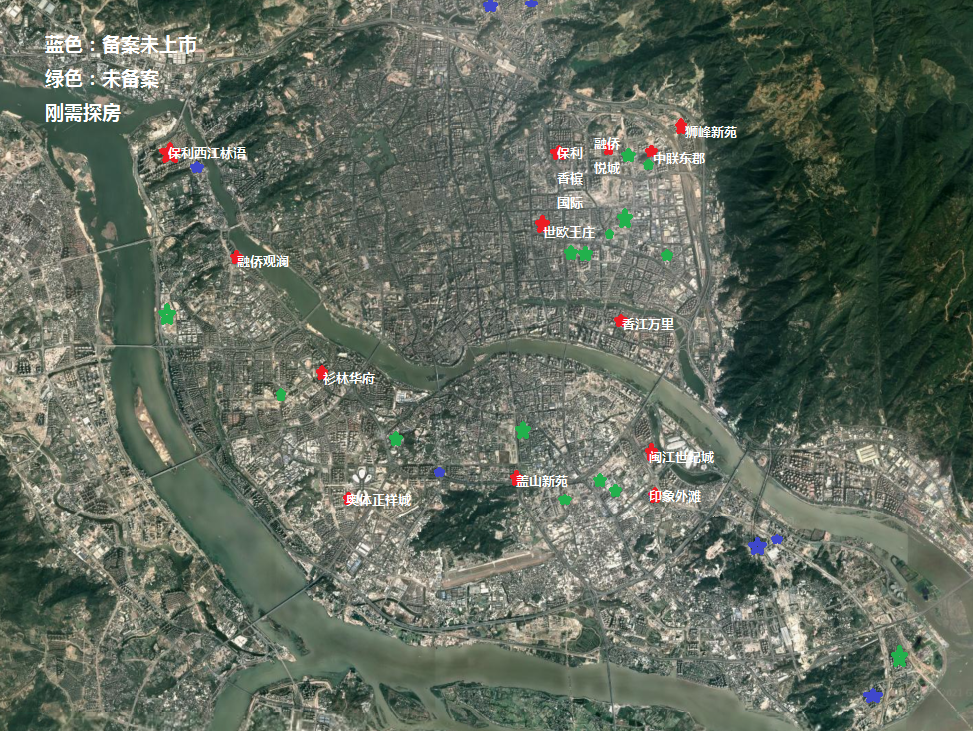The height and width of the screenshot is (731, 973).
Task: Click the green star between 融侨 and 中联东郡
Action: [629, 155]
